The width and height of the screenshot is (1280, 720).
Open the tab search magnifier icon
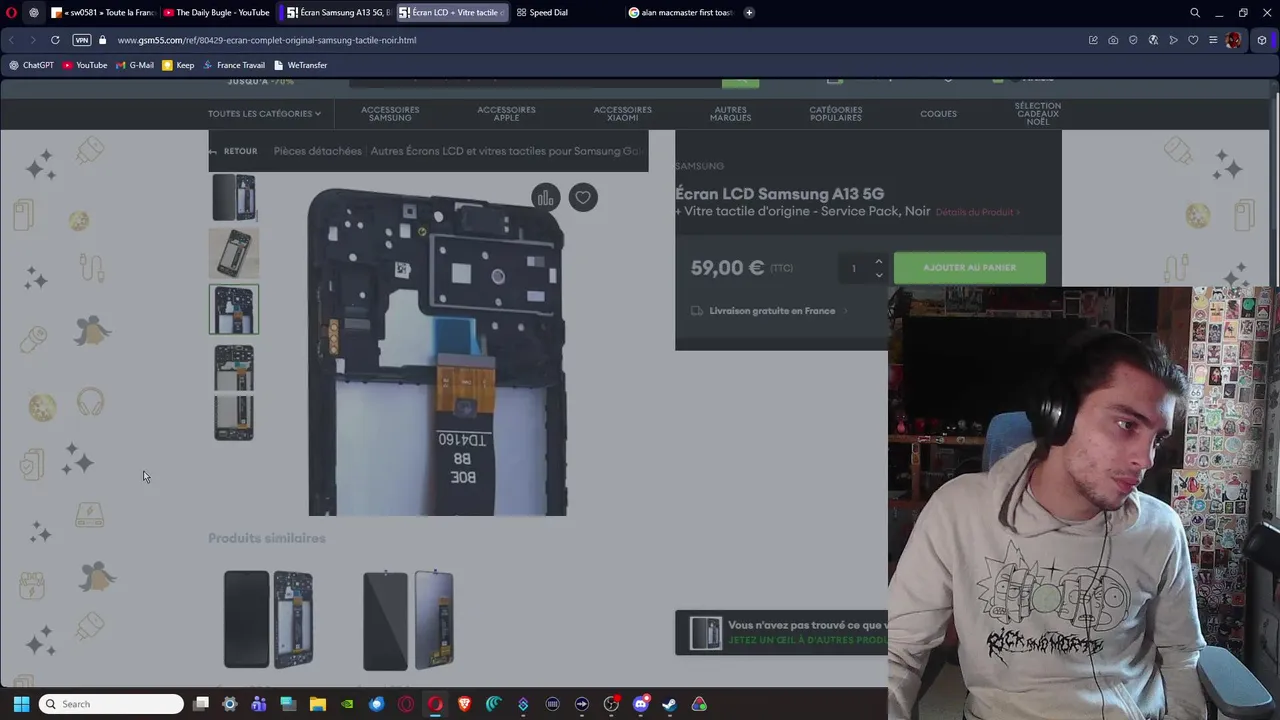tap(1195, 12)
